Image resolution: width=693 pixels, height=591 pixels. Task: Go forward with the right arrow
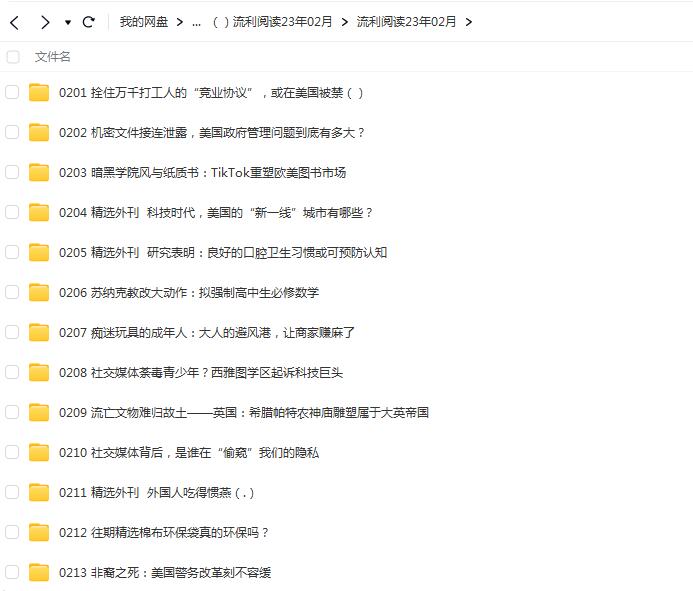coord(45,22)
